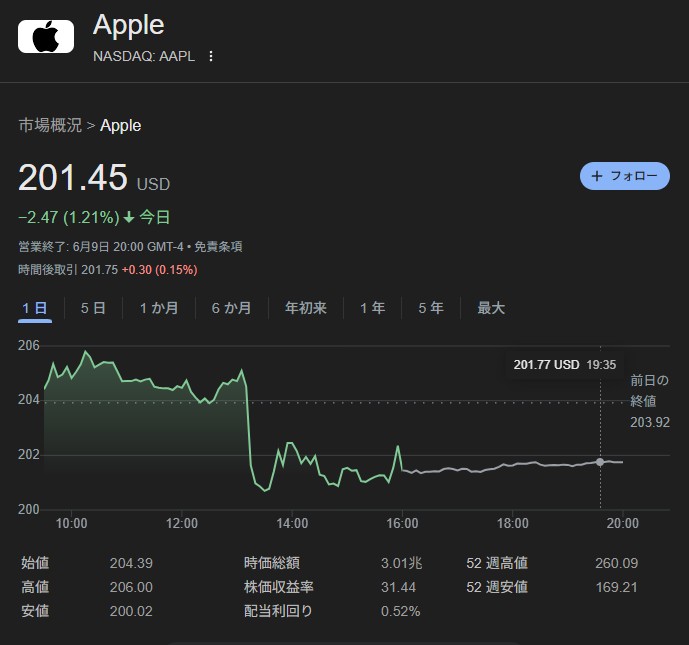Switch to the 1 か月 chart tab
The height and width of the screenshot is (645, 689).
(x=159, y=308)
